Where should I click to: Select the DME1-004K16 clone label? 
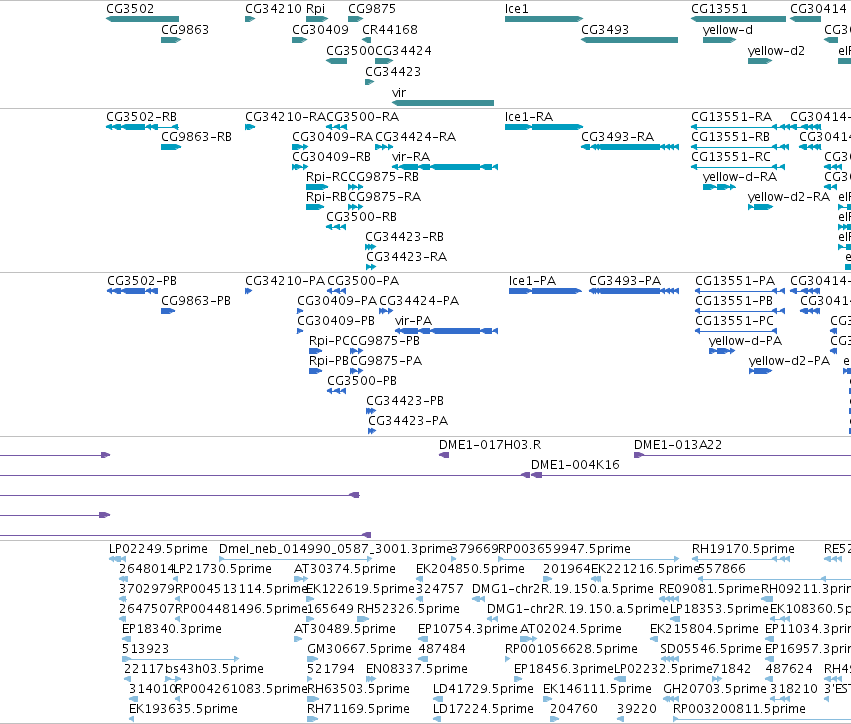pos(575,465)
